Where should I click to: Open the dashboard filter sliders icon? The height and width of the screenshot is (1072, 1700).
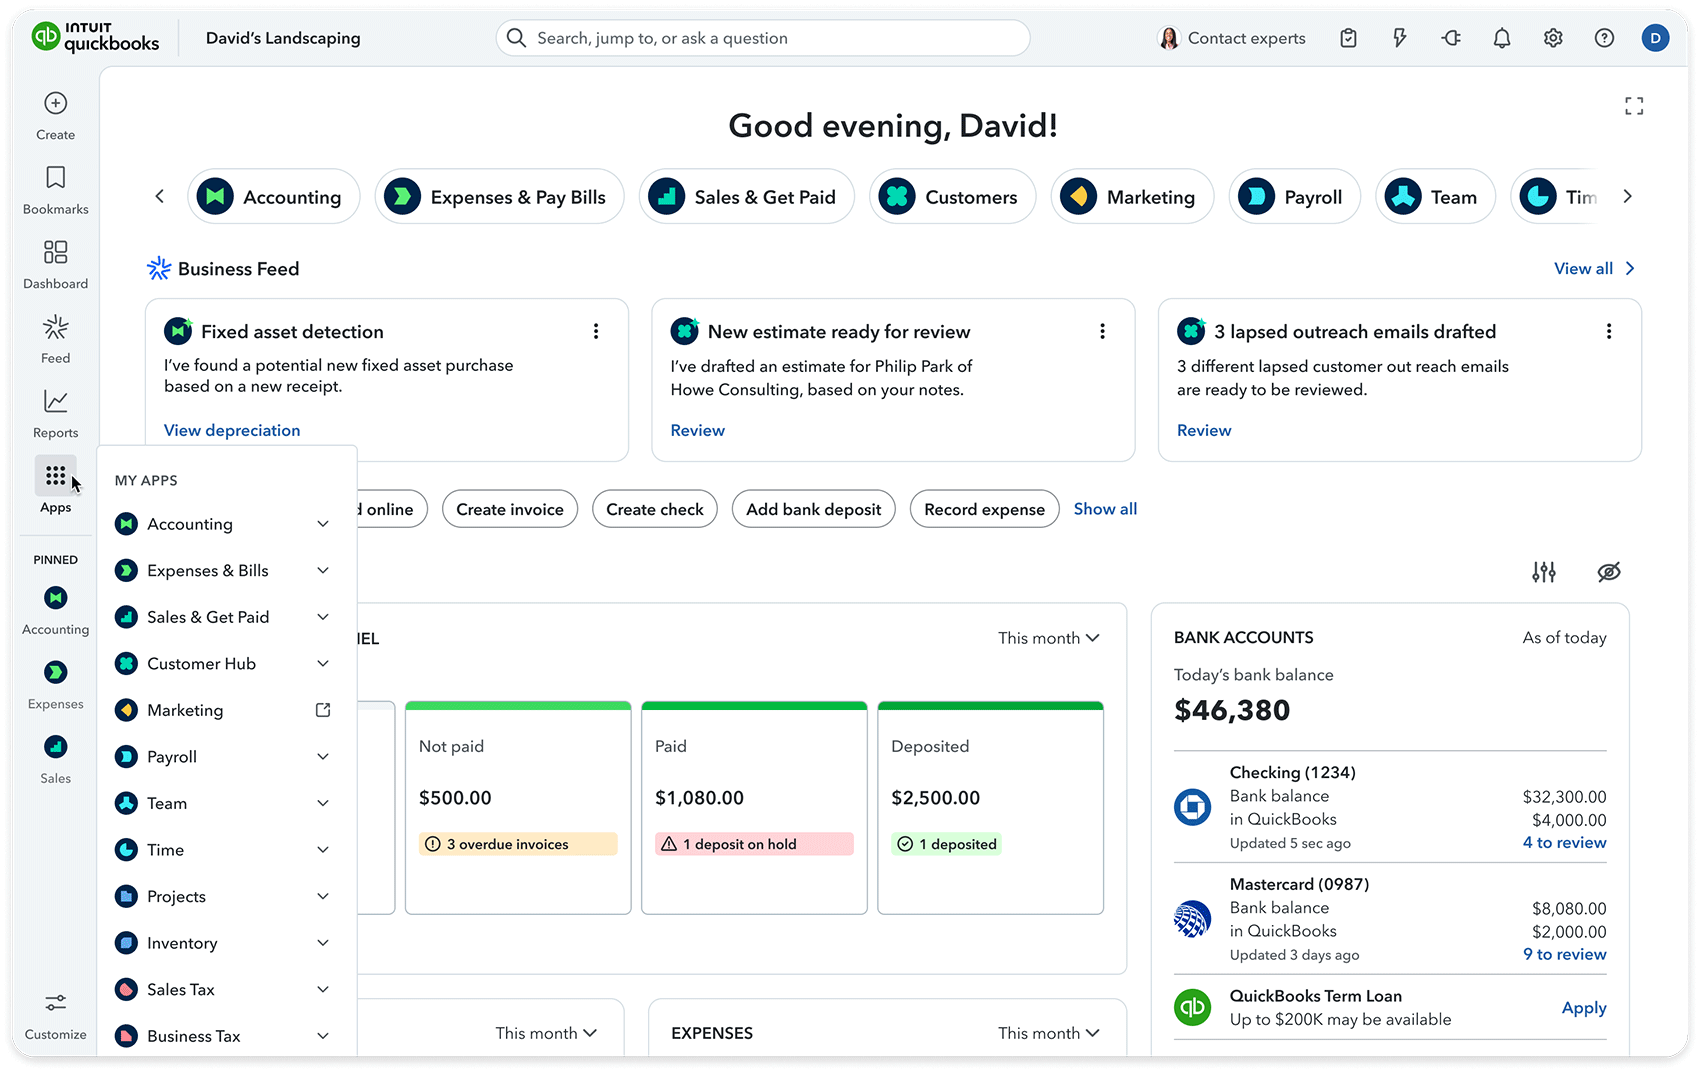pyautogui.click(x=1544, y=572)
